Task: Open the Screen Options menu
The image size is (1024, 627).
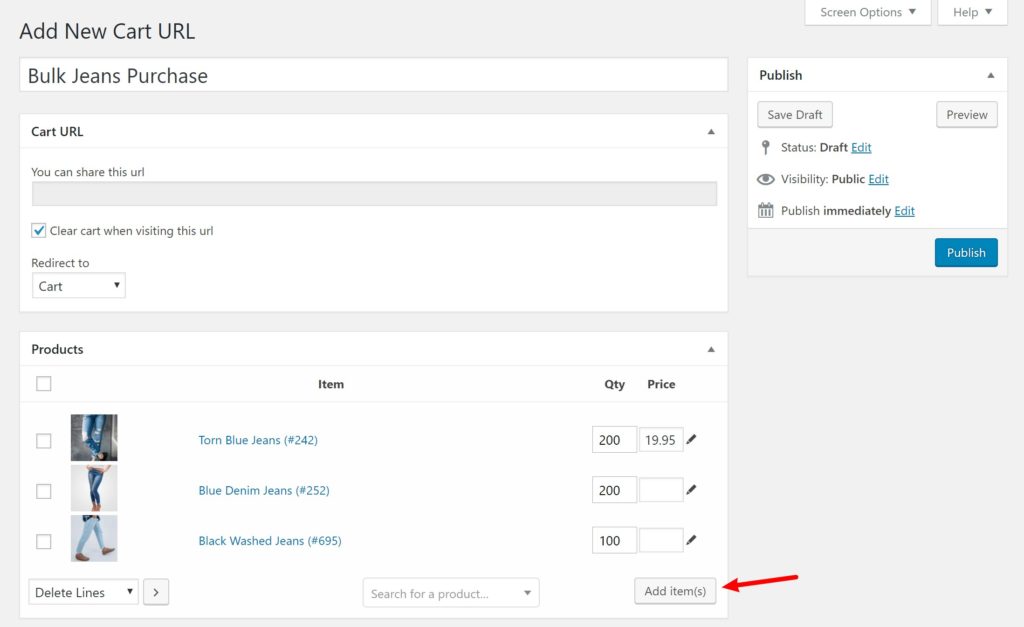Action: pos(866,12)
